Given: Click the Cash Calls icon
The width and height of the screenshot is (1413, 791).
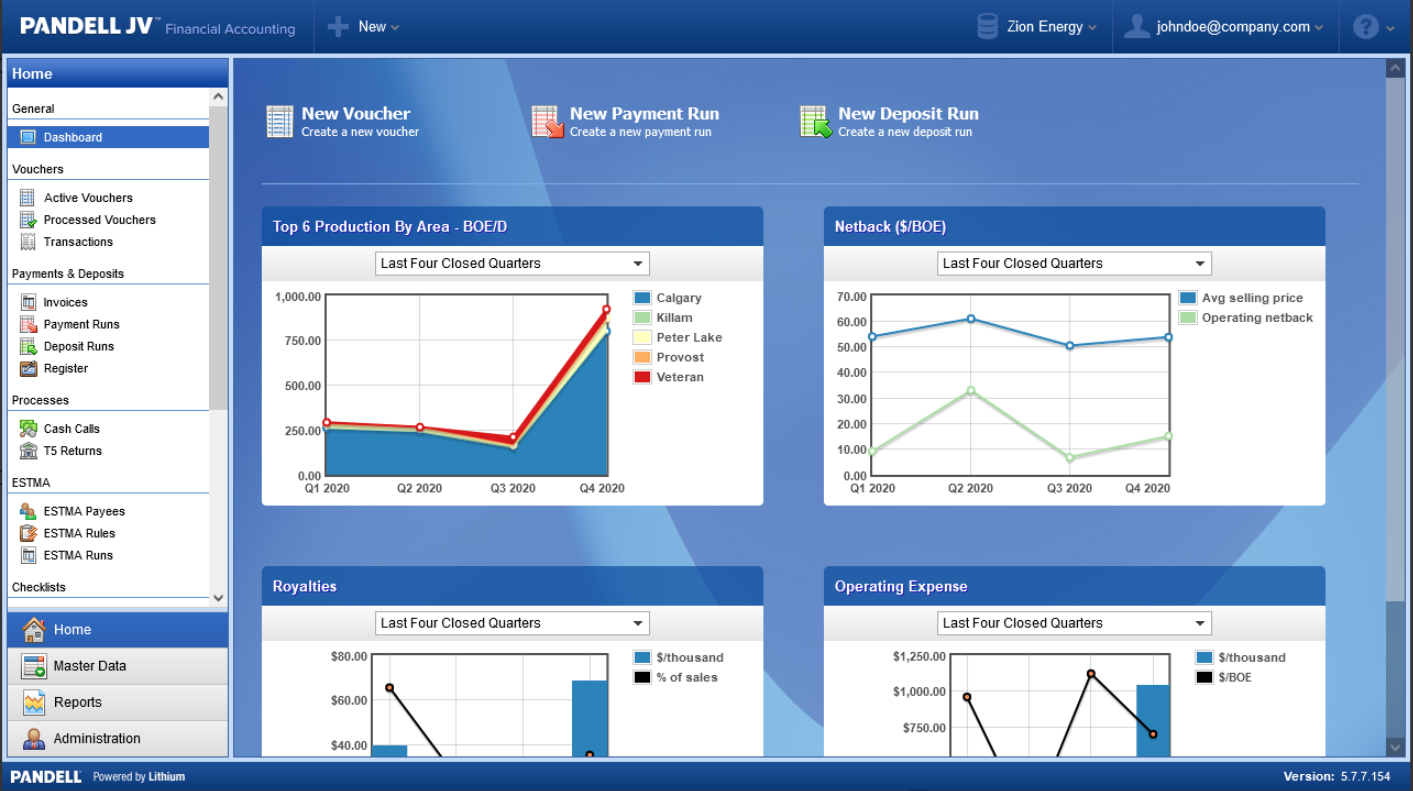Looking at the screenshot, I should [28, 428].
